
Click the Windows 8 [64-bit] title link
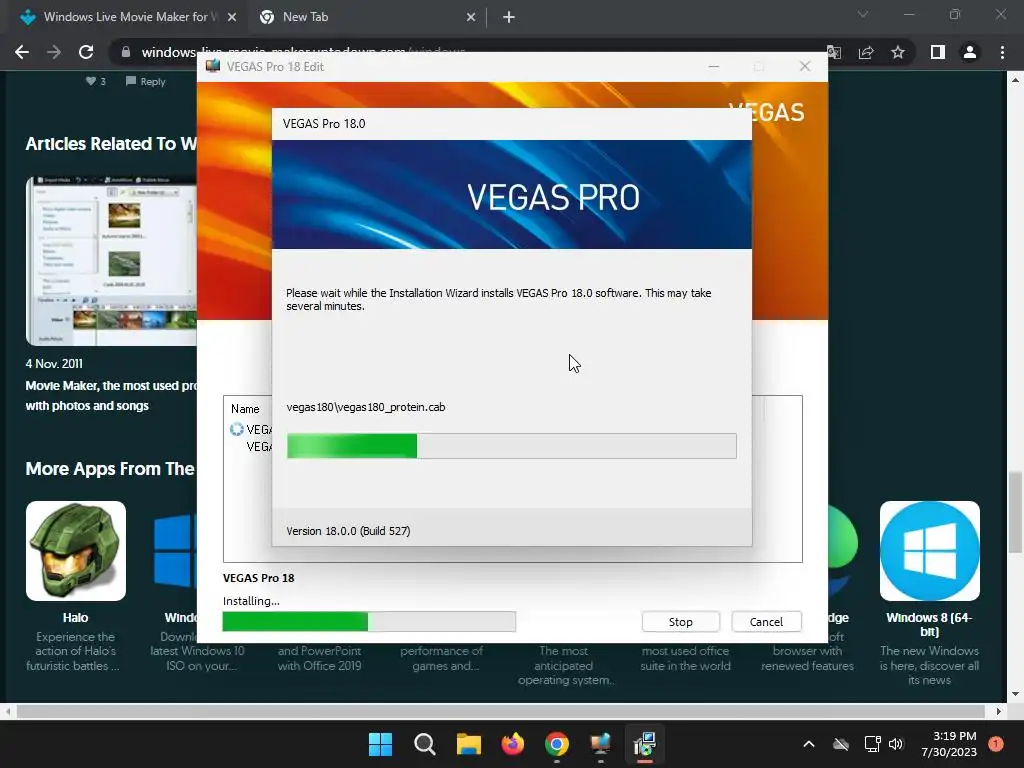(x=929, y=624)
